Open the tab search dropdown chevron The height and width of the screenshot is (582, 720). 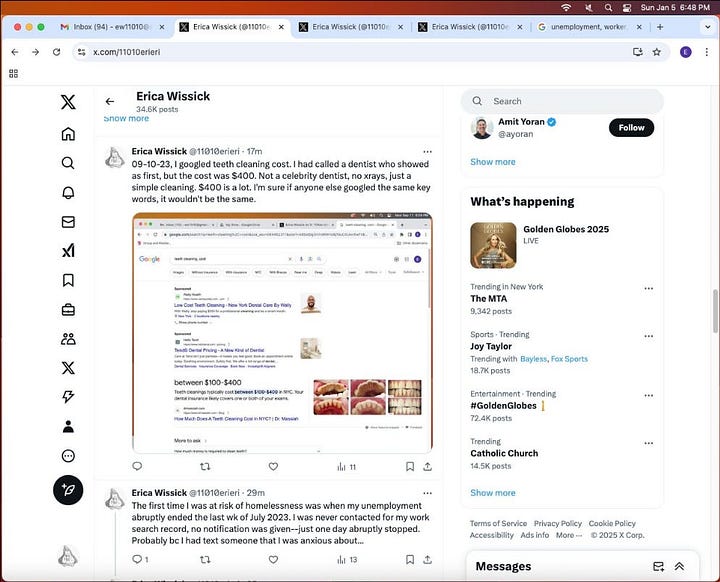click(x=708, y=27)
